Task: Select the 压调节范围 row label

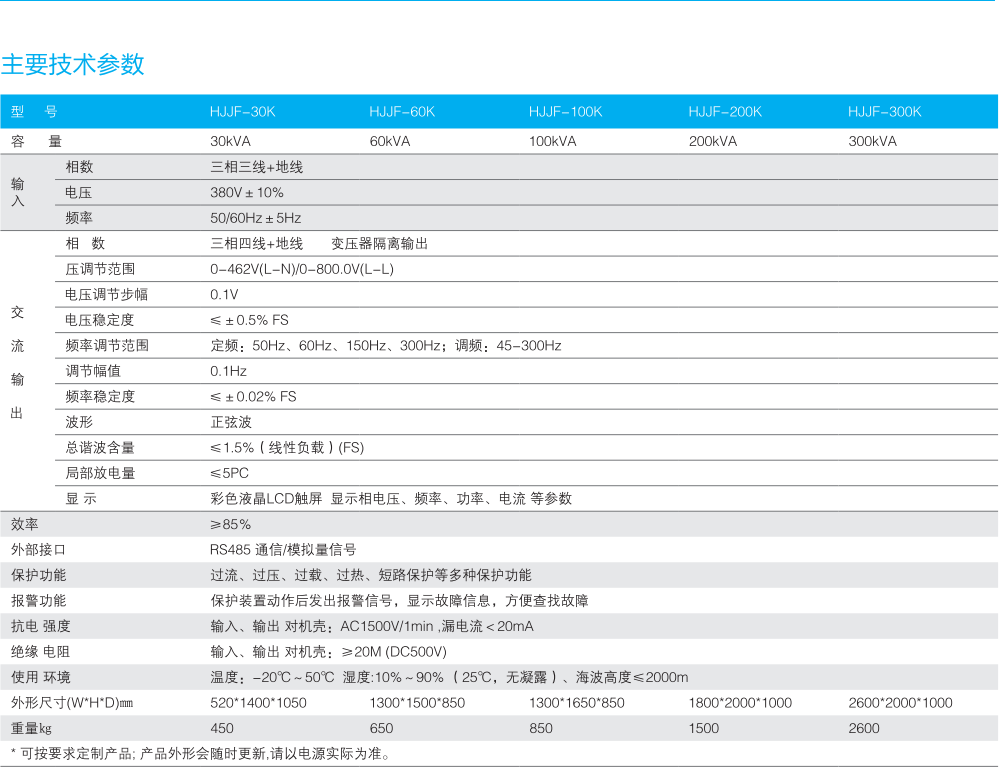Action: pyautogui.click(x=100, y=269)
